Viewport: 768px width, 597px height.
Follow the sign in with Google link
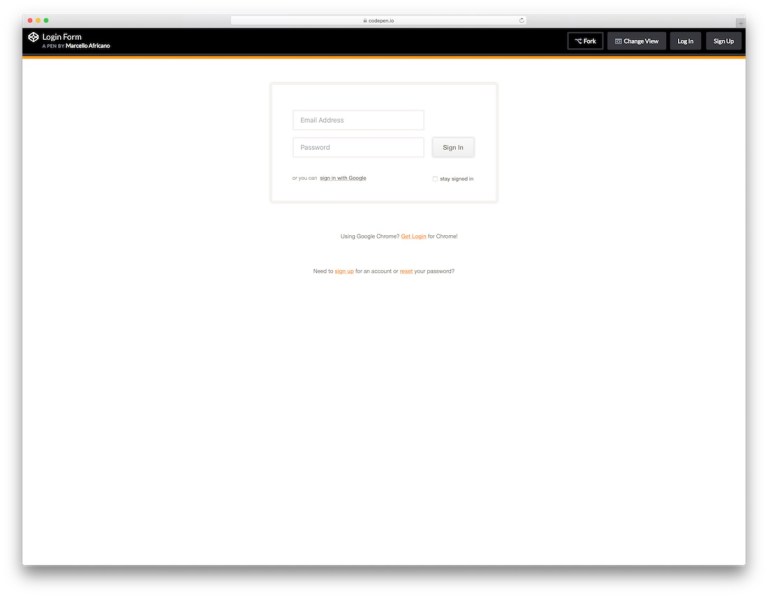[343, 178]
